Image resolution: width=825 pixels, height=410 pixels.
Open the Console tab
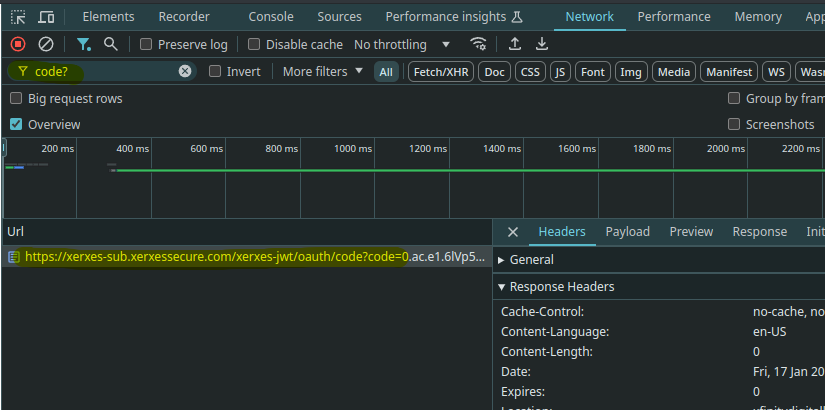[x=271, y=17]
